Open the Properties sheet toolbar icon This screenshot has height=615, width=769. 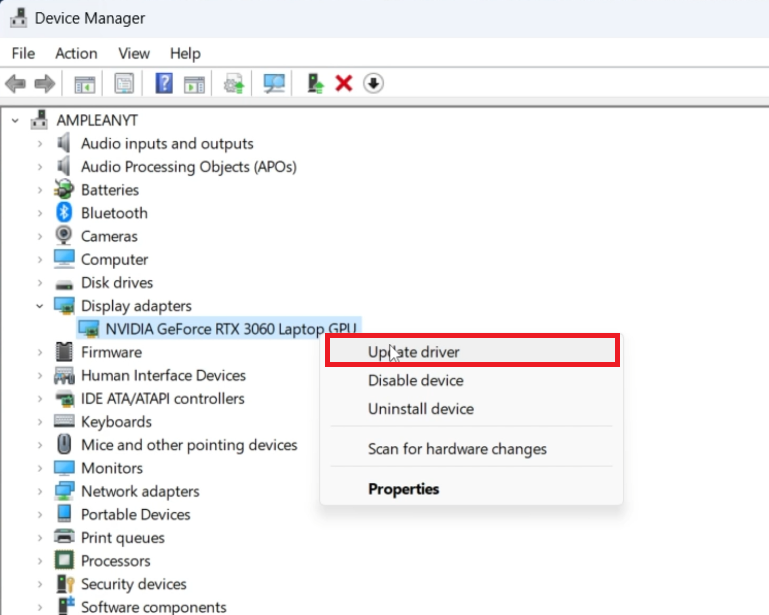(124, 83)
